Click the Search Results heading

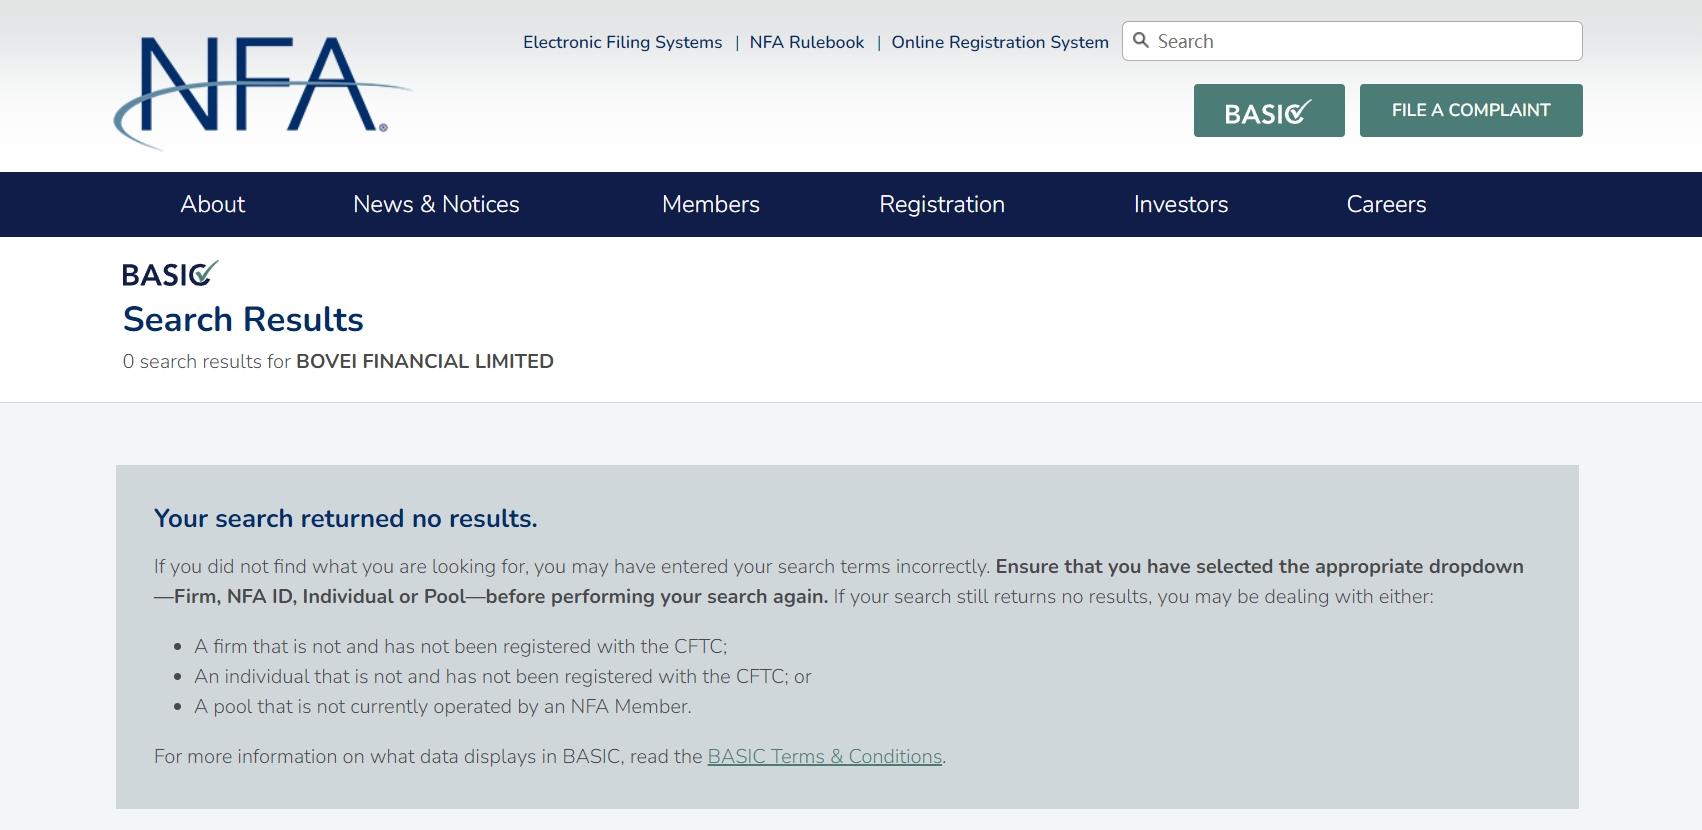(x=243, y=319)
